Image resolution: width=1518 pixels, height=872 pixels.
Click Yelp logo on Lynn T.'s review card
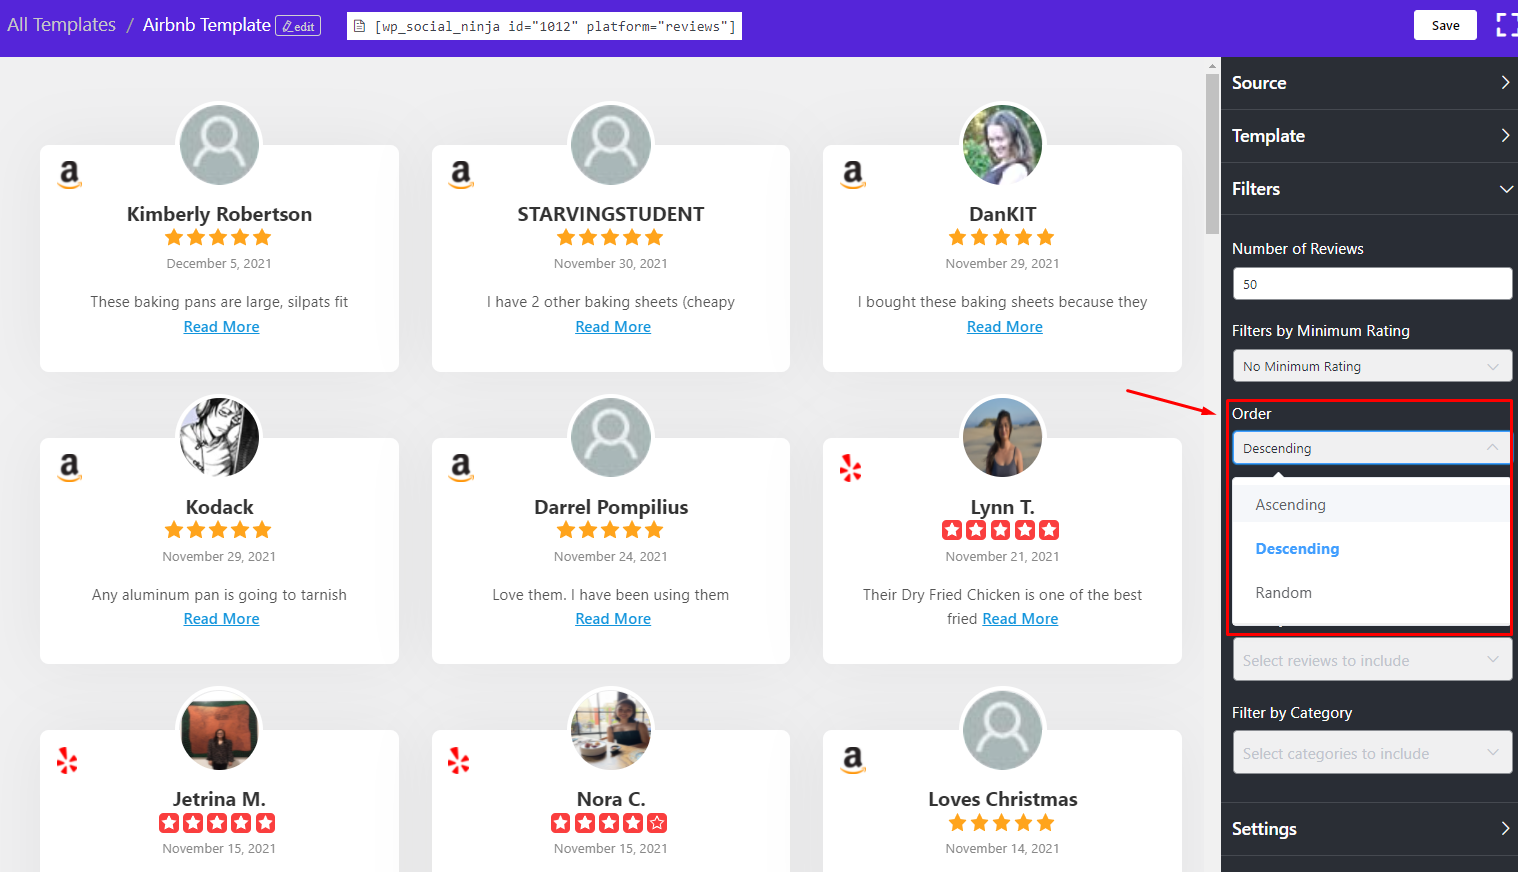851,468
